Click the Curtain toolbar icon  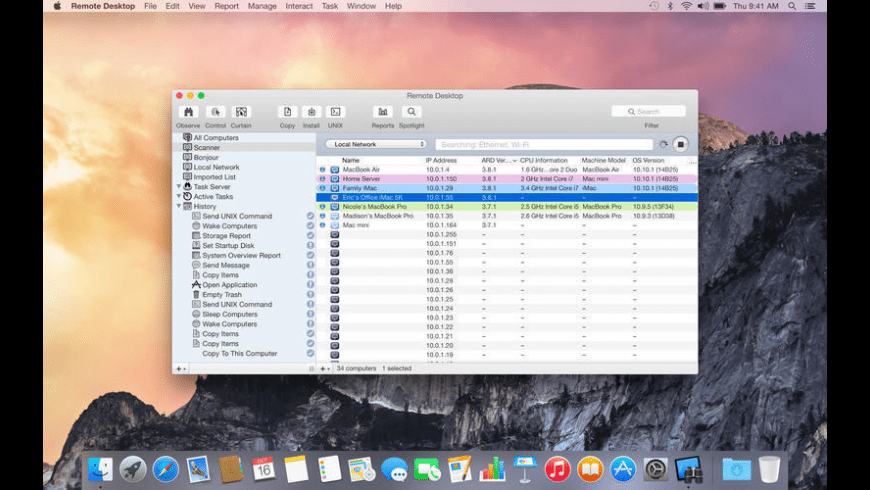click(x=241, y=112)
